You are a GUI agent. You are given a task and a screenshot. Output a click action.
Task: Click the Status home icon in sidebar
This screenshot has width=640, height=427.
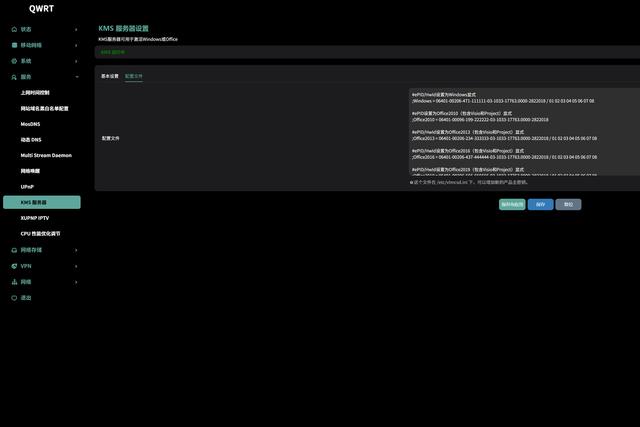pos(14,29)
